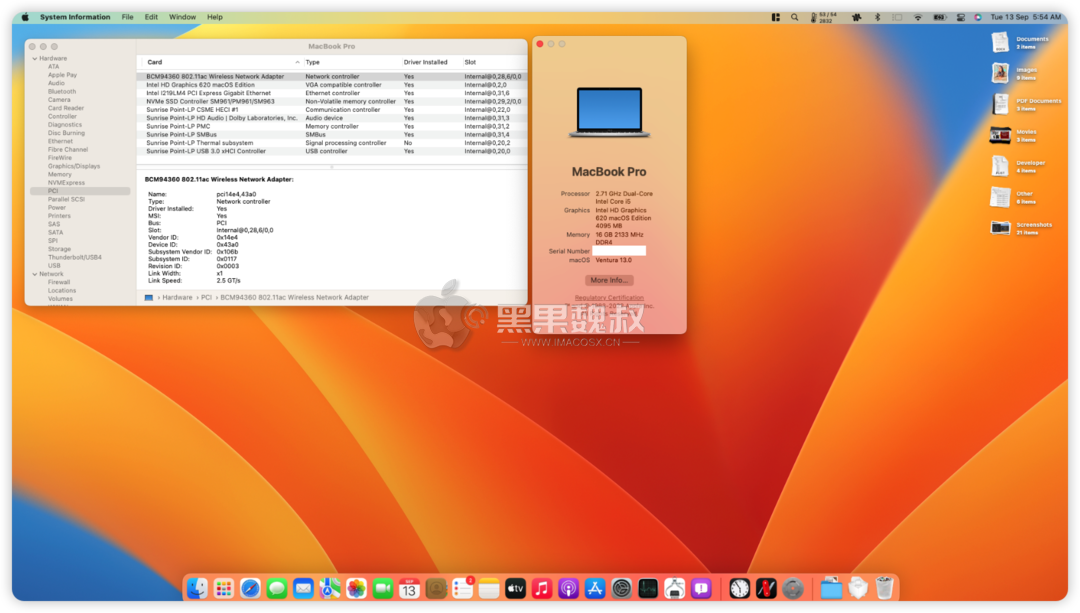Image resolution: width=1080 pixels, height=613 pixels.
Task: Open Feedback Assistant purple Dock icon
Action: point(701,588)
